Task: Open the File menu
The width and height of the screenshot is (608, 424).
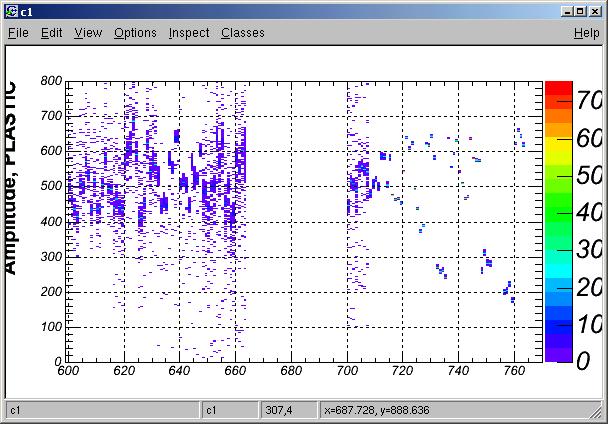Action: (x=18, y=33)
